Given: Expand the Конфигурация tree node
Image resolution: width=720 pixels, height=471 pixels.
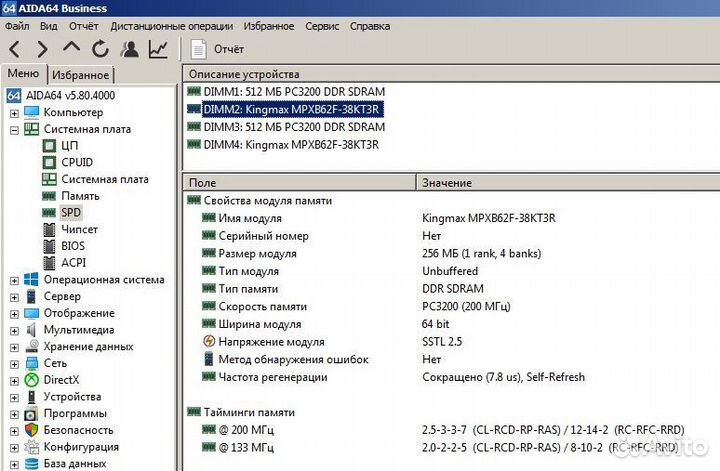Looking at the screenshot, I should [14, 448].
